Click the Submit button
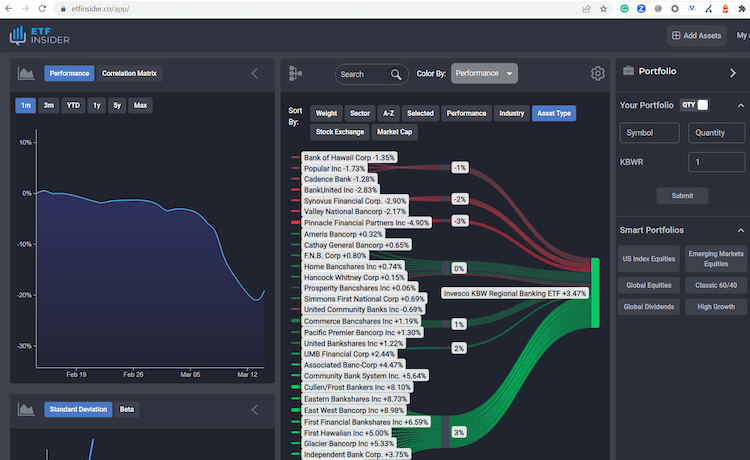Viewport: 750px width, 460px height. point(682,196)
